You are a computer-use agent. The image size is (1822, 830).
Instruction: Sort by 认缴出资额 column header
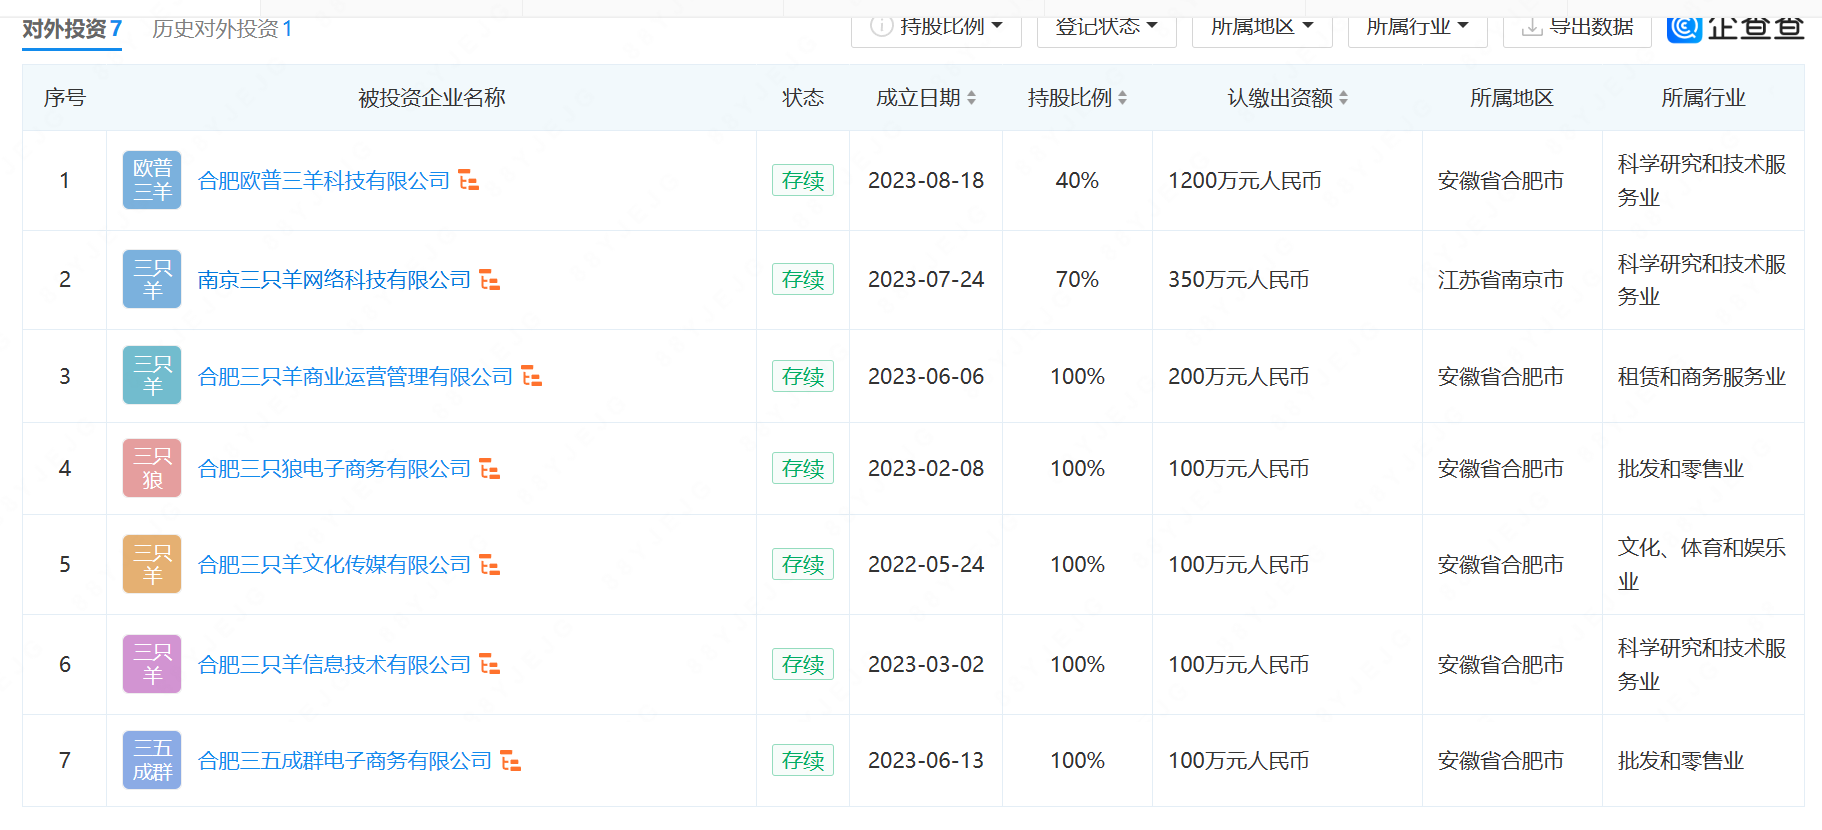pos(1287,98)
